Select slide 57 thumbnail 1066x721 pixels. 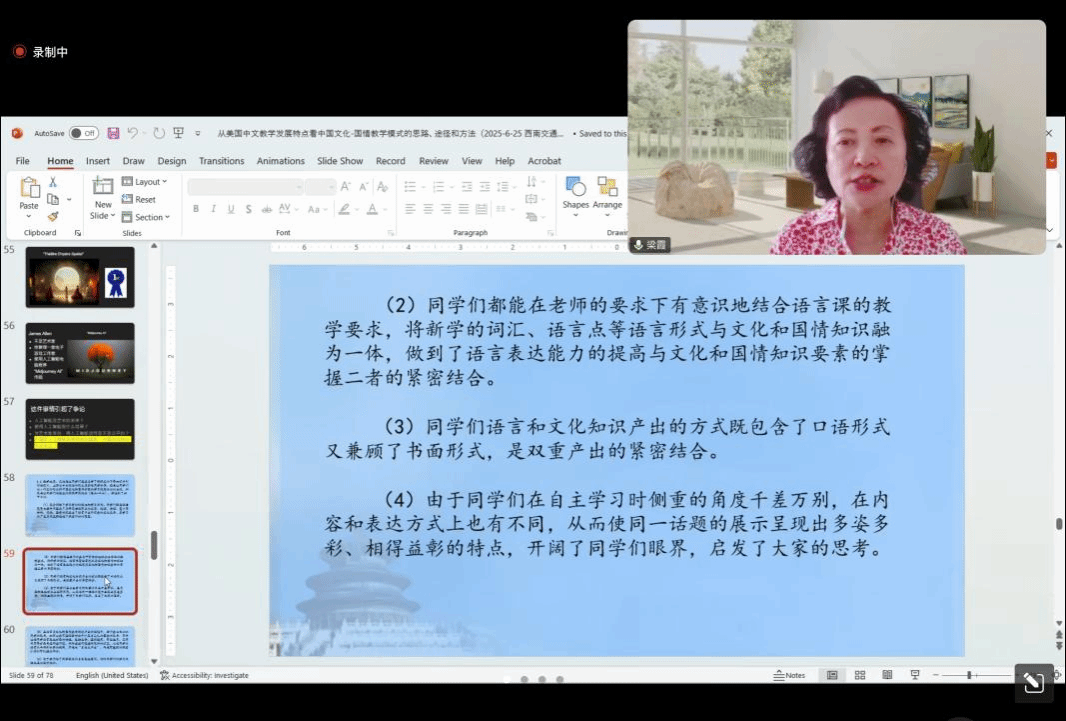pos(80,429)
